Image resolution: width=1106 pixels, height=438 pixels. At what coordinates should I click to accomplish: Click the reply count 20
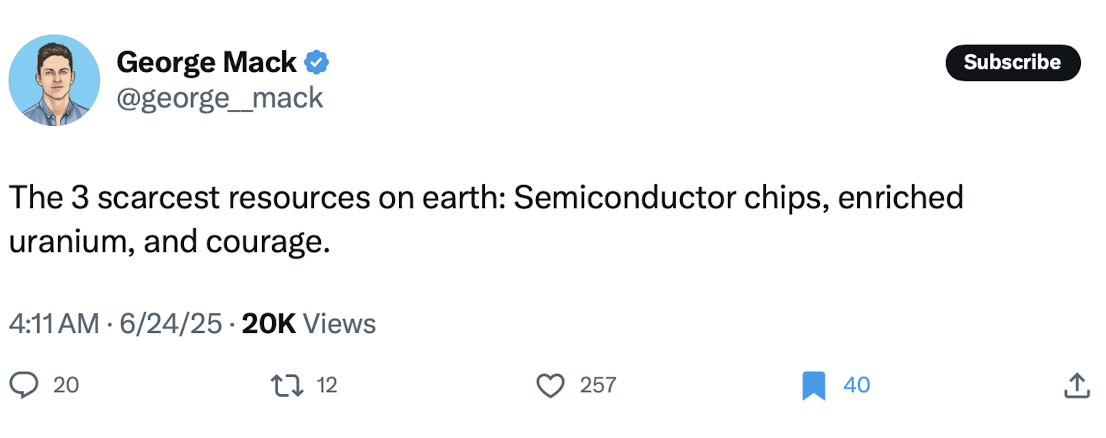(x=65, y=385)
